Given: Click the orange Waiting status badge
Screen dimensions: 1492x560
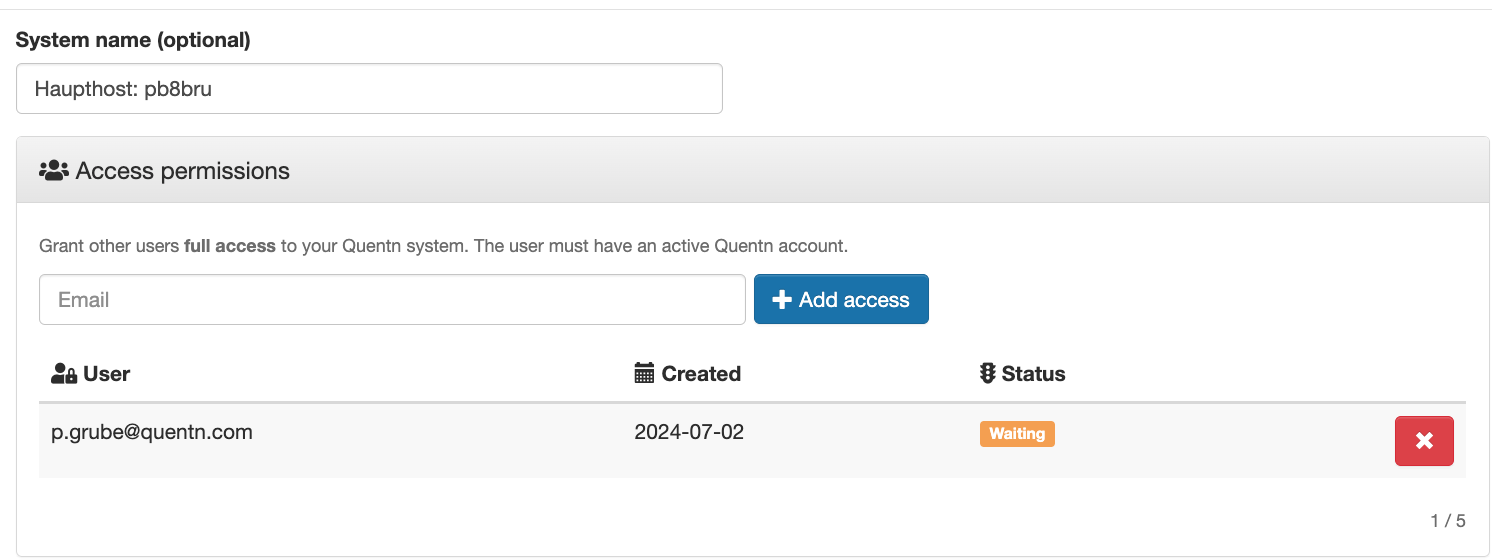Looking at the screenshot, I should 1017,434.
